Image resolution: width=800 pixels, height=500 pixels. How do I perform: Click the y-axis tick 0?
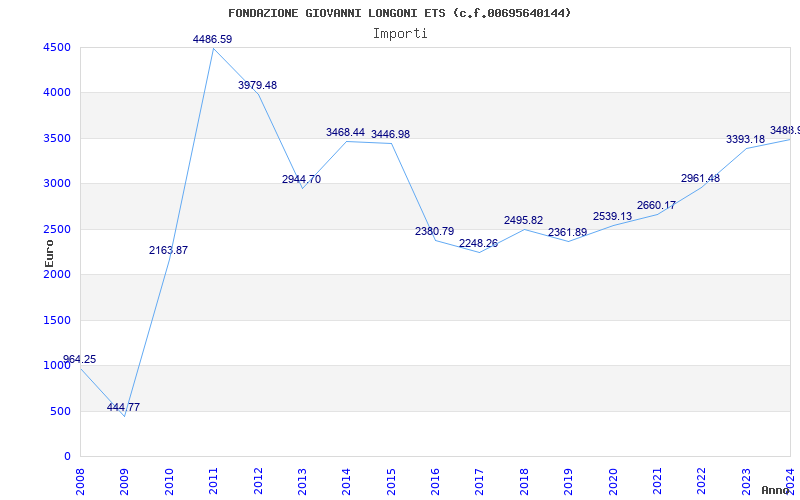tap(67, 457)
